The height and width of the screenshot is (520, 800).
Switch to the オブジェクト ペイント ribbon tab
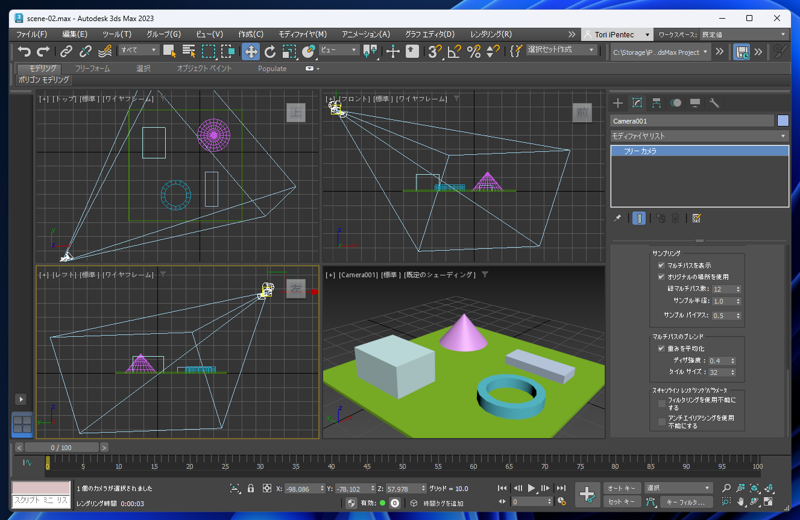point(204,68)
